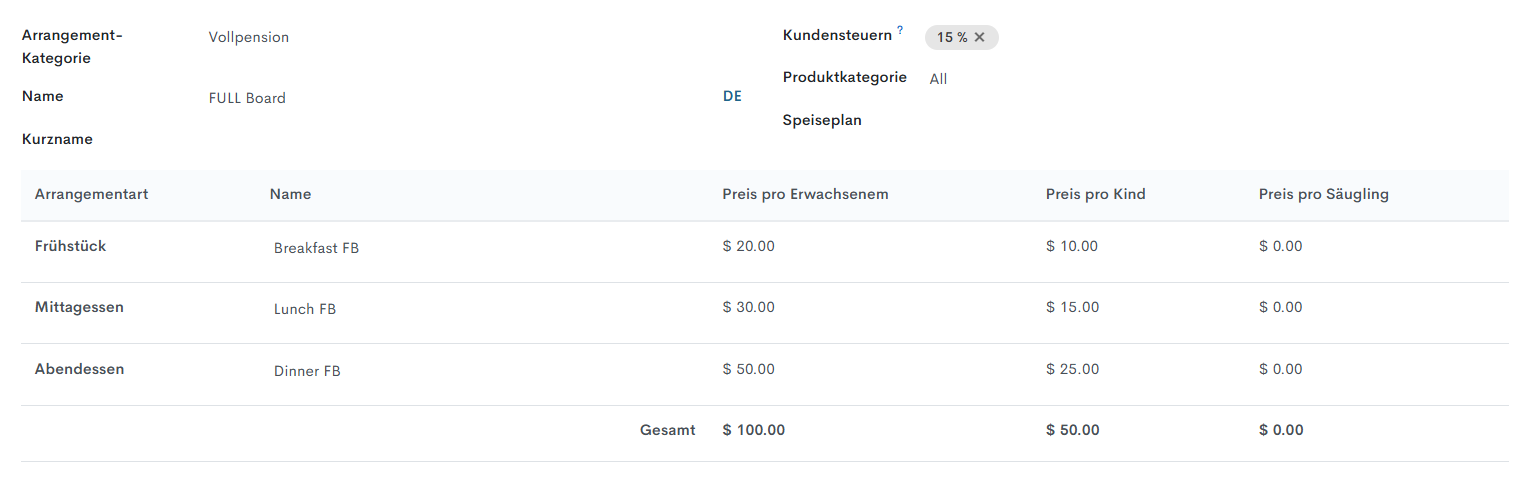Viewport: 1529px width, 484px height.
Task: Click the 15 % tax tag
Action: click(x=952, y=37)
